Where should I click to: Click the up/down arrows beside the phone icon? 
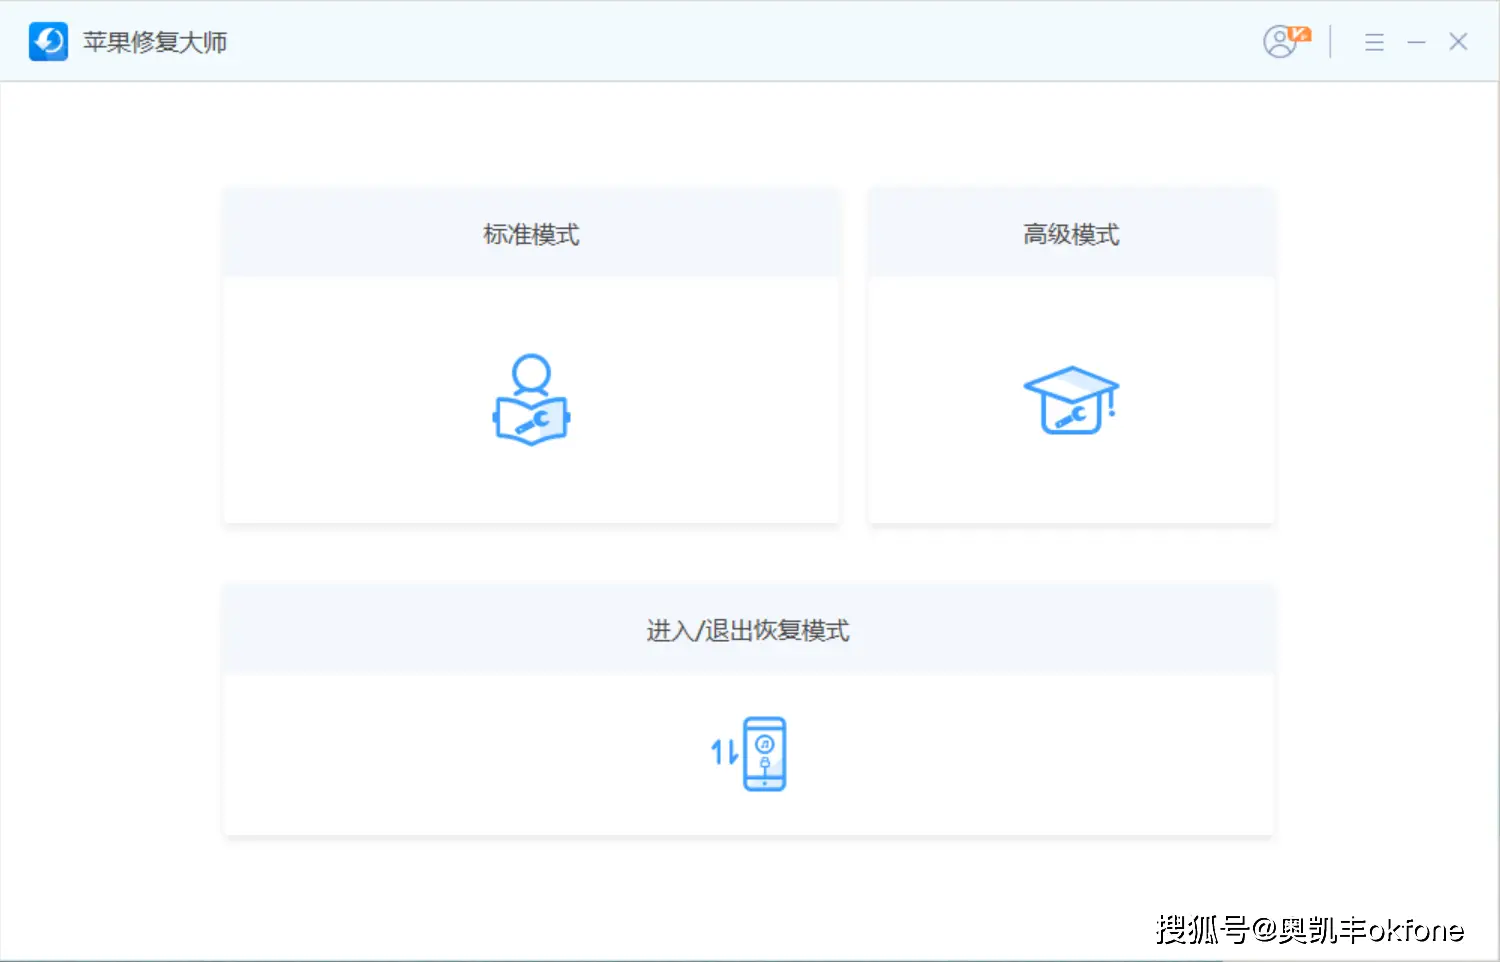pos(721,751)
